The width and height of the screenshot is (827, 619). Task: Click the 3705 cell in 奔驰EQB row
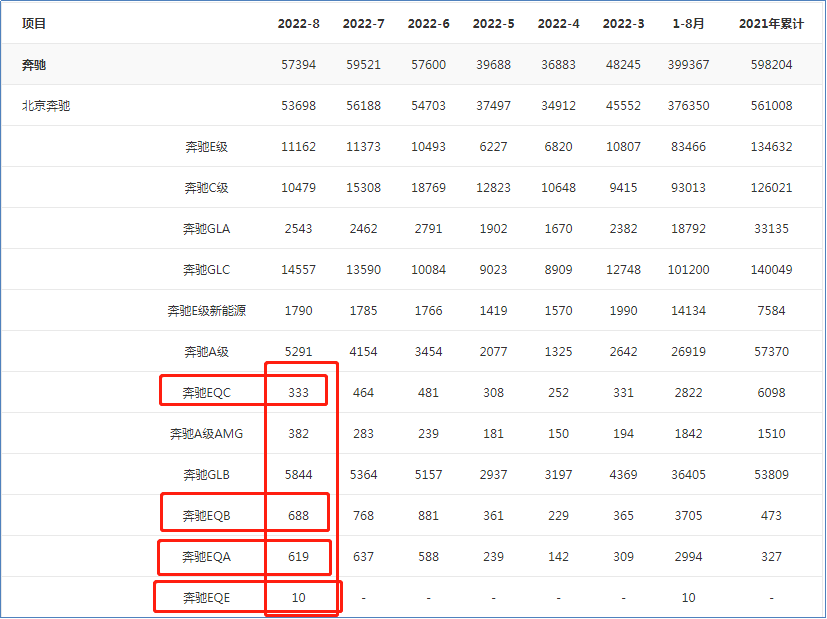[688, 516]
